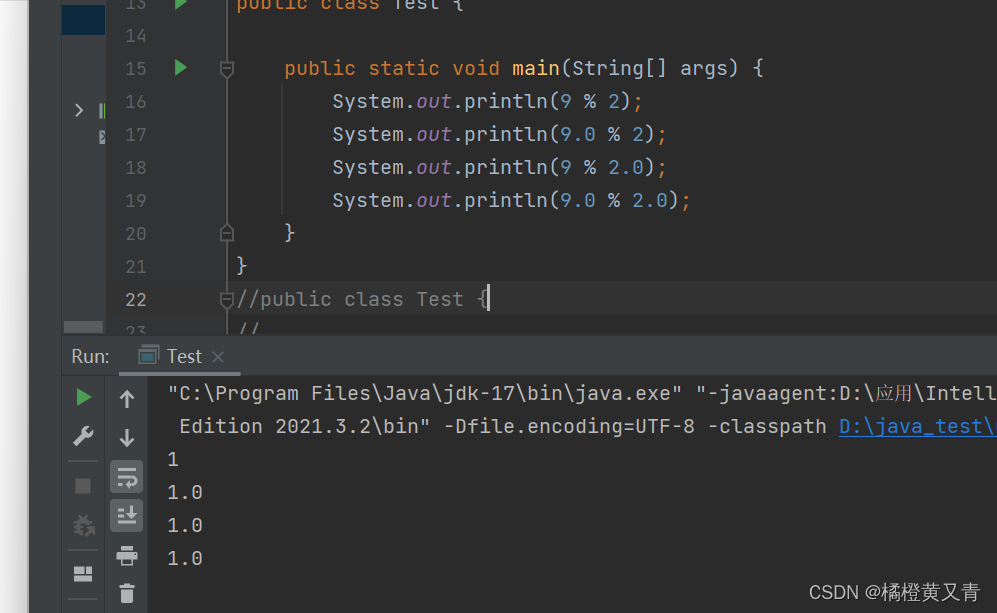Clear all console output with trash icon
Image resolution: width=997 pixels, height=613 pixels.
tap(127, 593)
